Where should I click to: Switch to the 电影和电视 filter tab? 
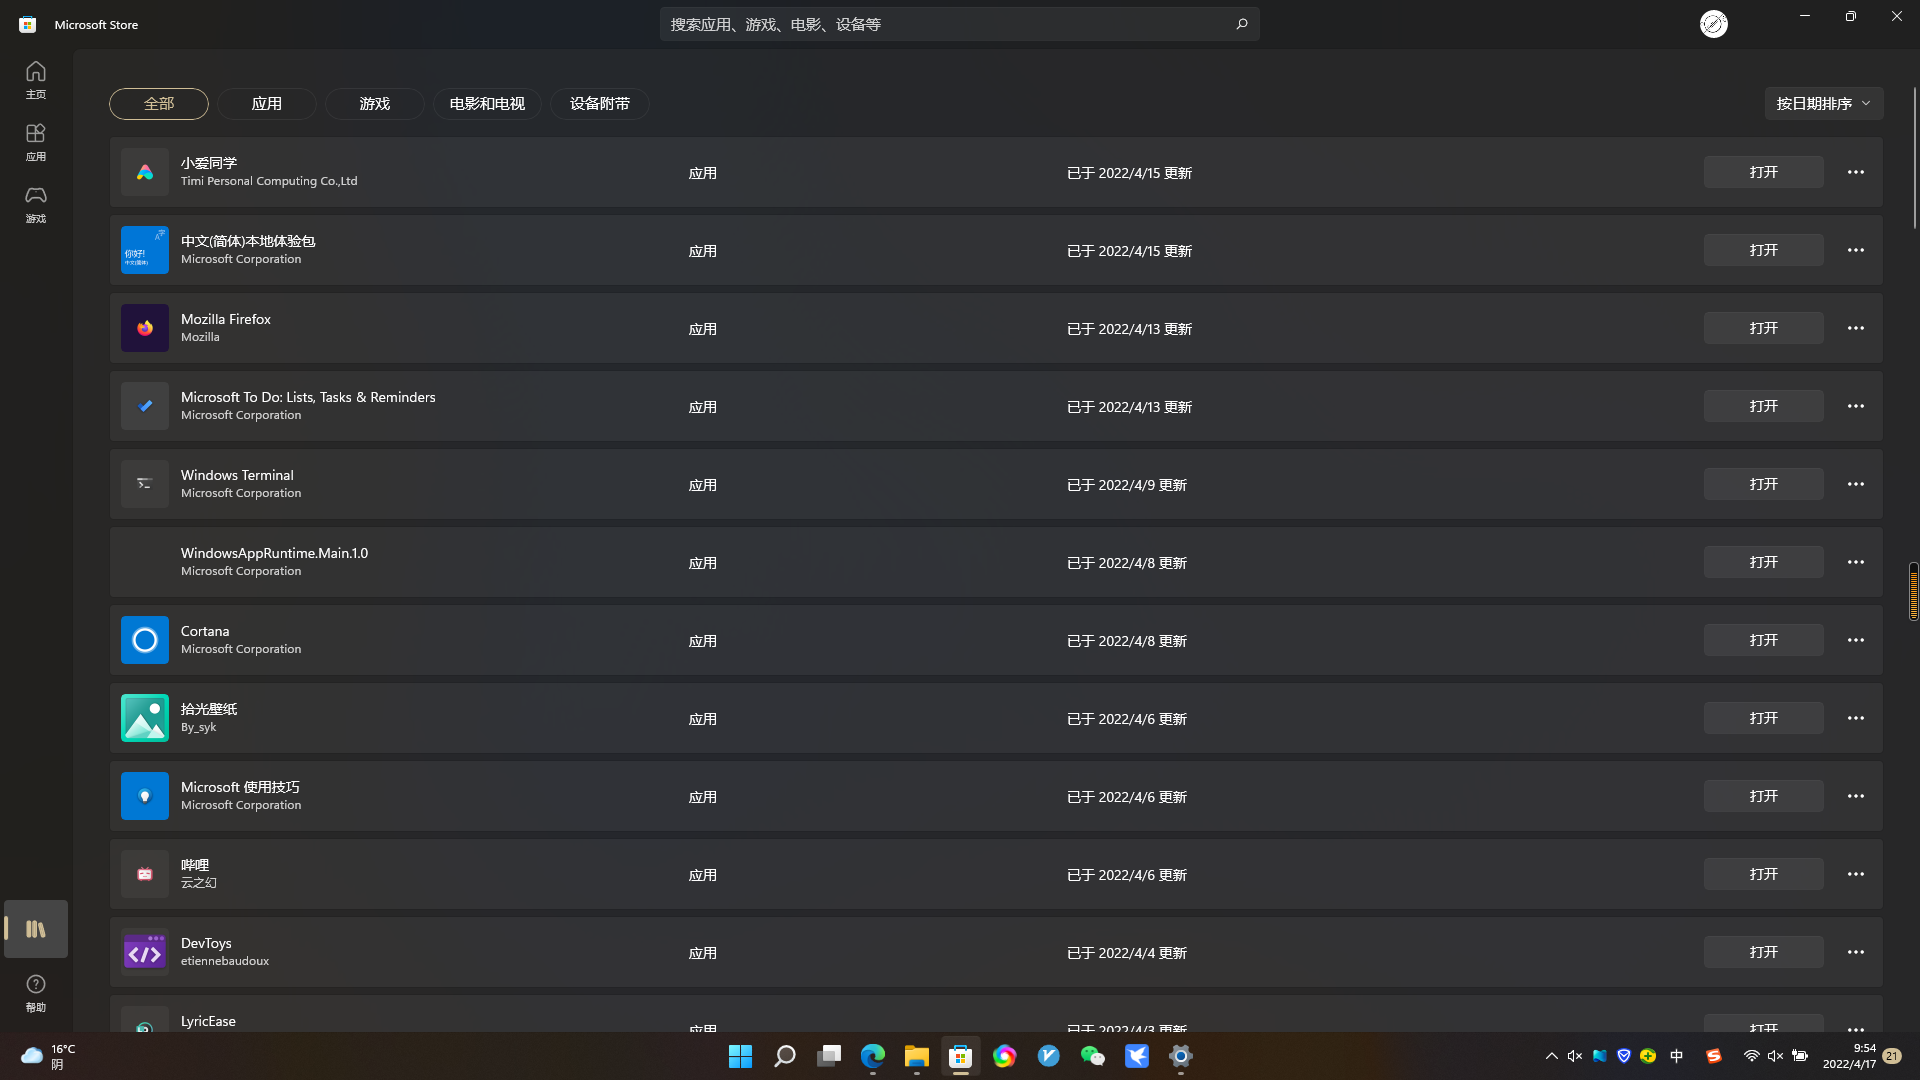pyautogui.click(x=487, y=104)
